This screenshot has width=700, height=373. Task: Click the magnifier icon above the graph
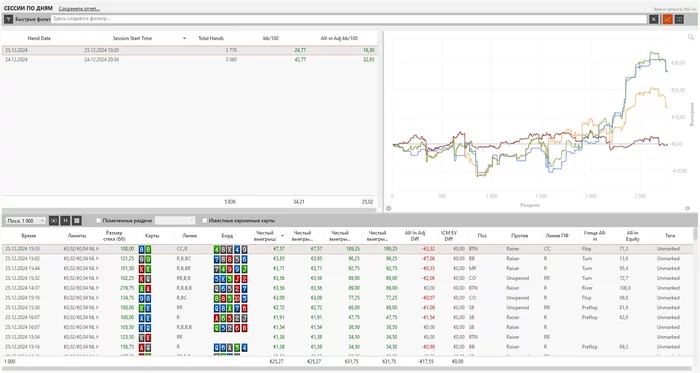691,37
